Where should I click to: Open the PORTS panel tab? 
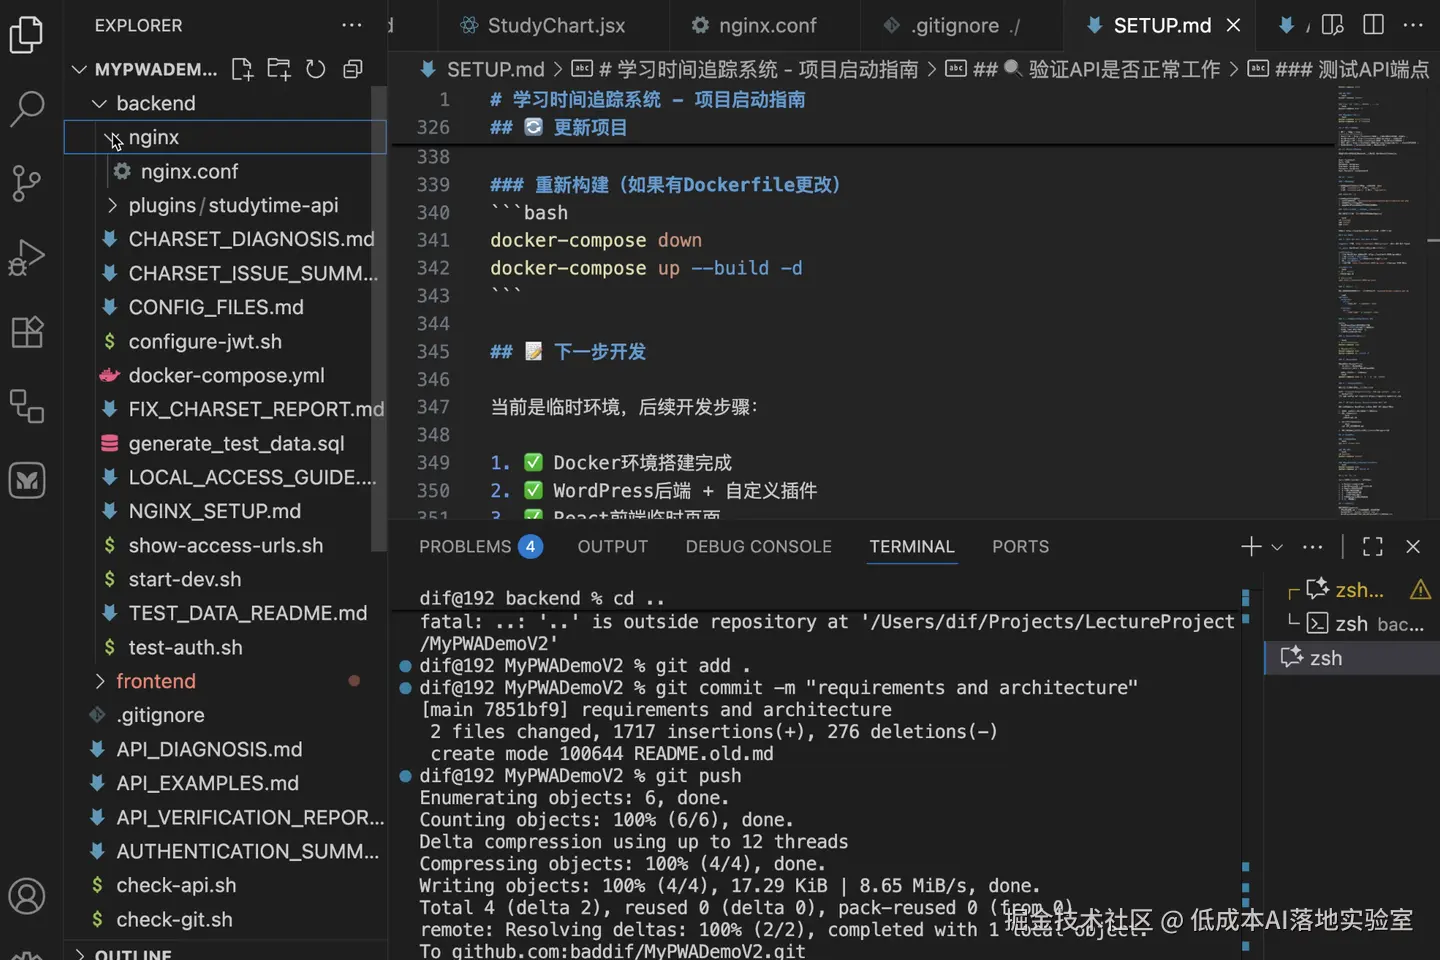[x=1020, y=546]
